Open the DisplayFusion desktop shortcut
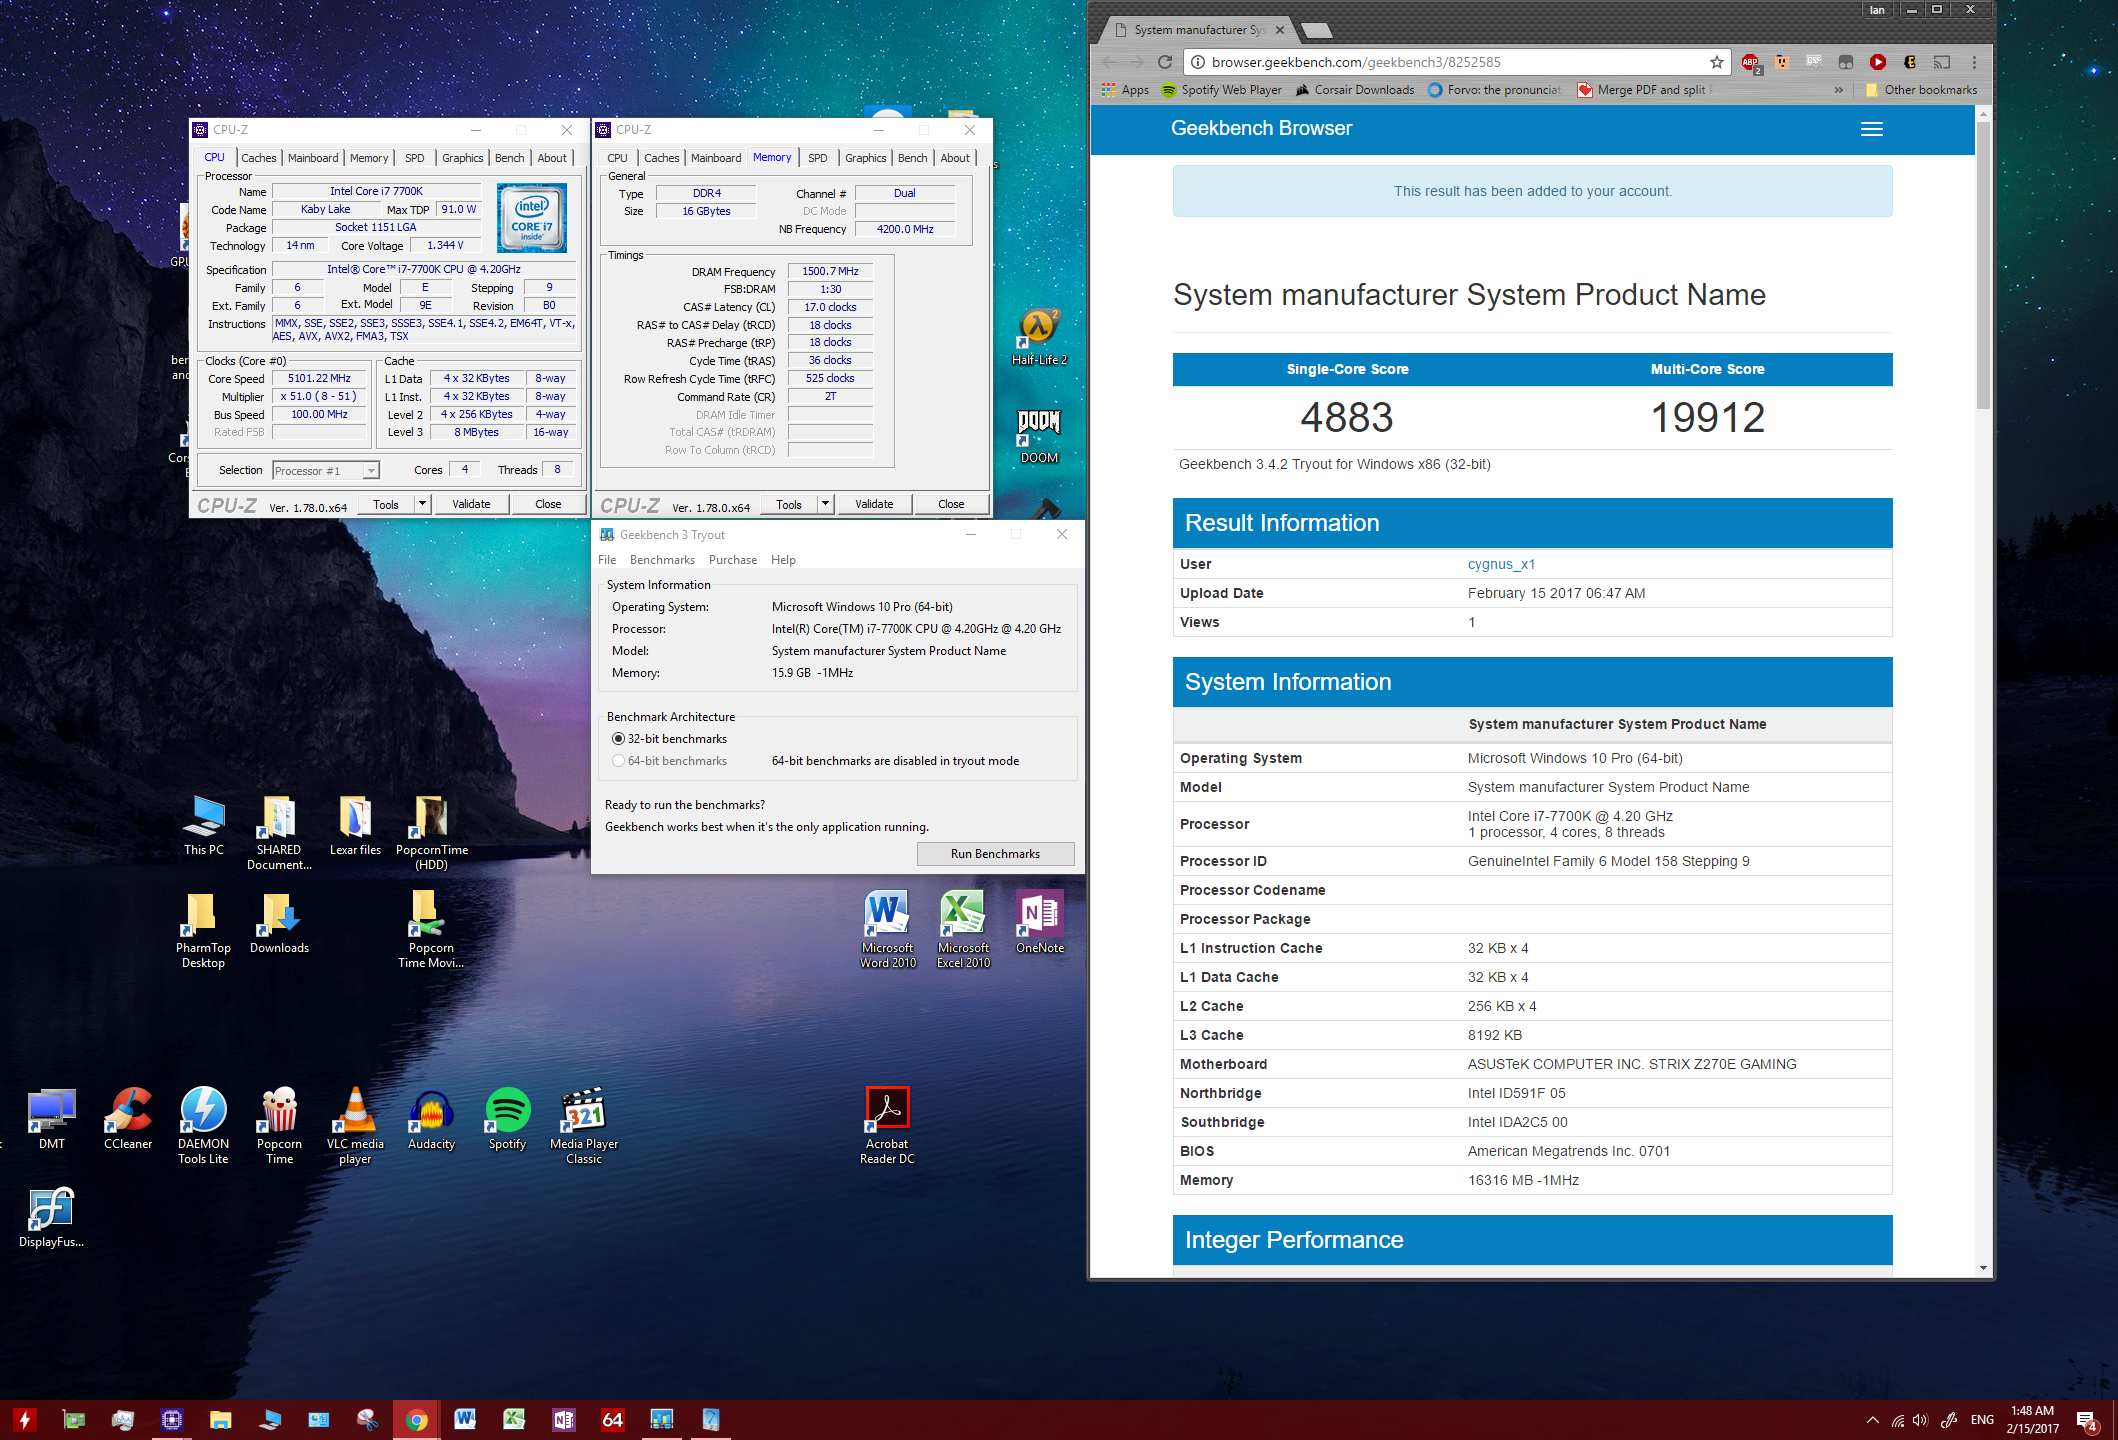The image size is (2118, 1440). (x=51, y=1218)
